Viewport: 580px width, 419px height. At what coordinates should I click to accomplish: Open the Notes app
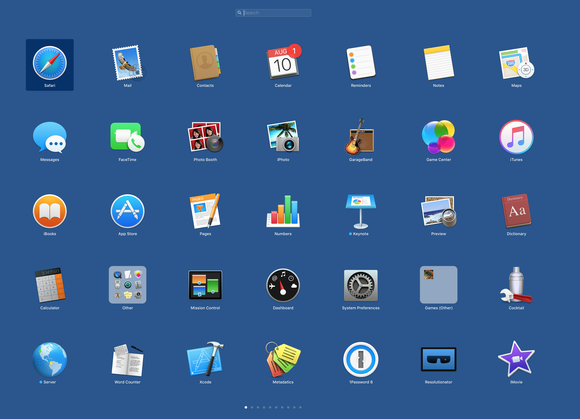point(439,62)
